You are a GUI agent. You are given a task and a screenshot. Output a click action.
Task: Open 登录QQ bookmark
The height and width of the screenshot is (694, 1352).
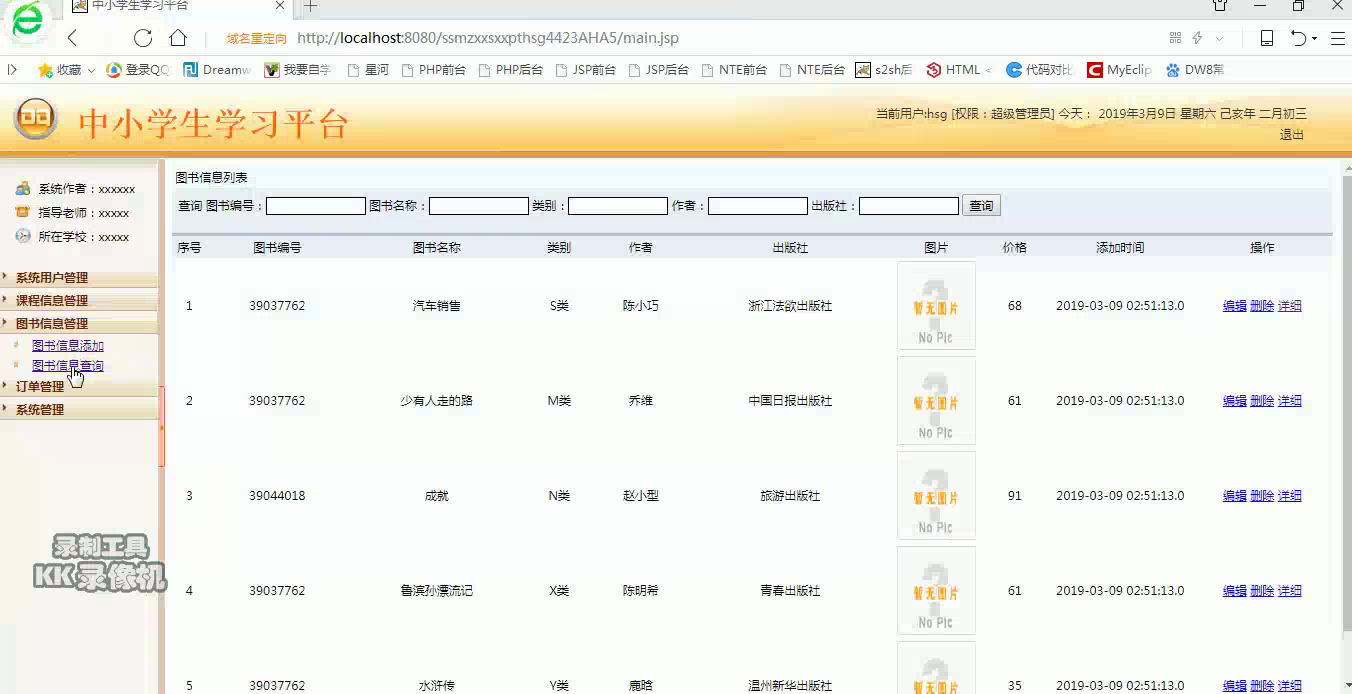tap(138, 70)
